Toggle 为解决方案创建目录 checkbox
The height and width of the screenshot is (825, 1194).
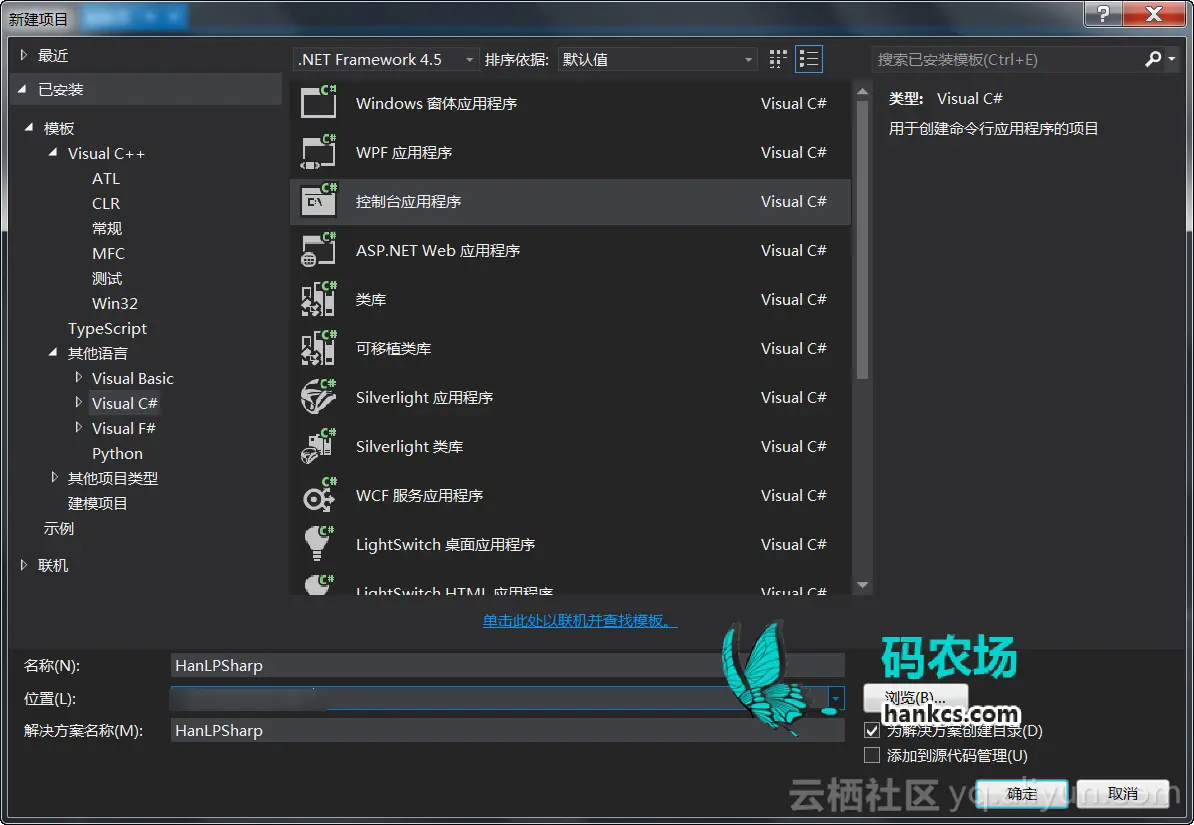pyautogui.click(x=872, y=730)
